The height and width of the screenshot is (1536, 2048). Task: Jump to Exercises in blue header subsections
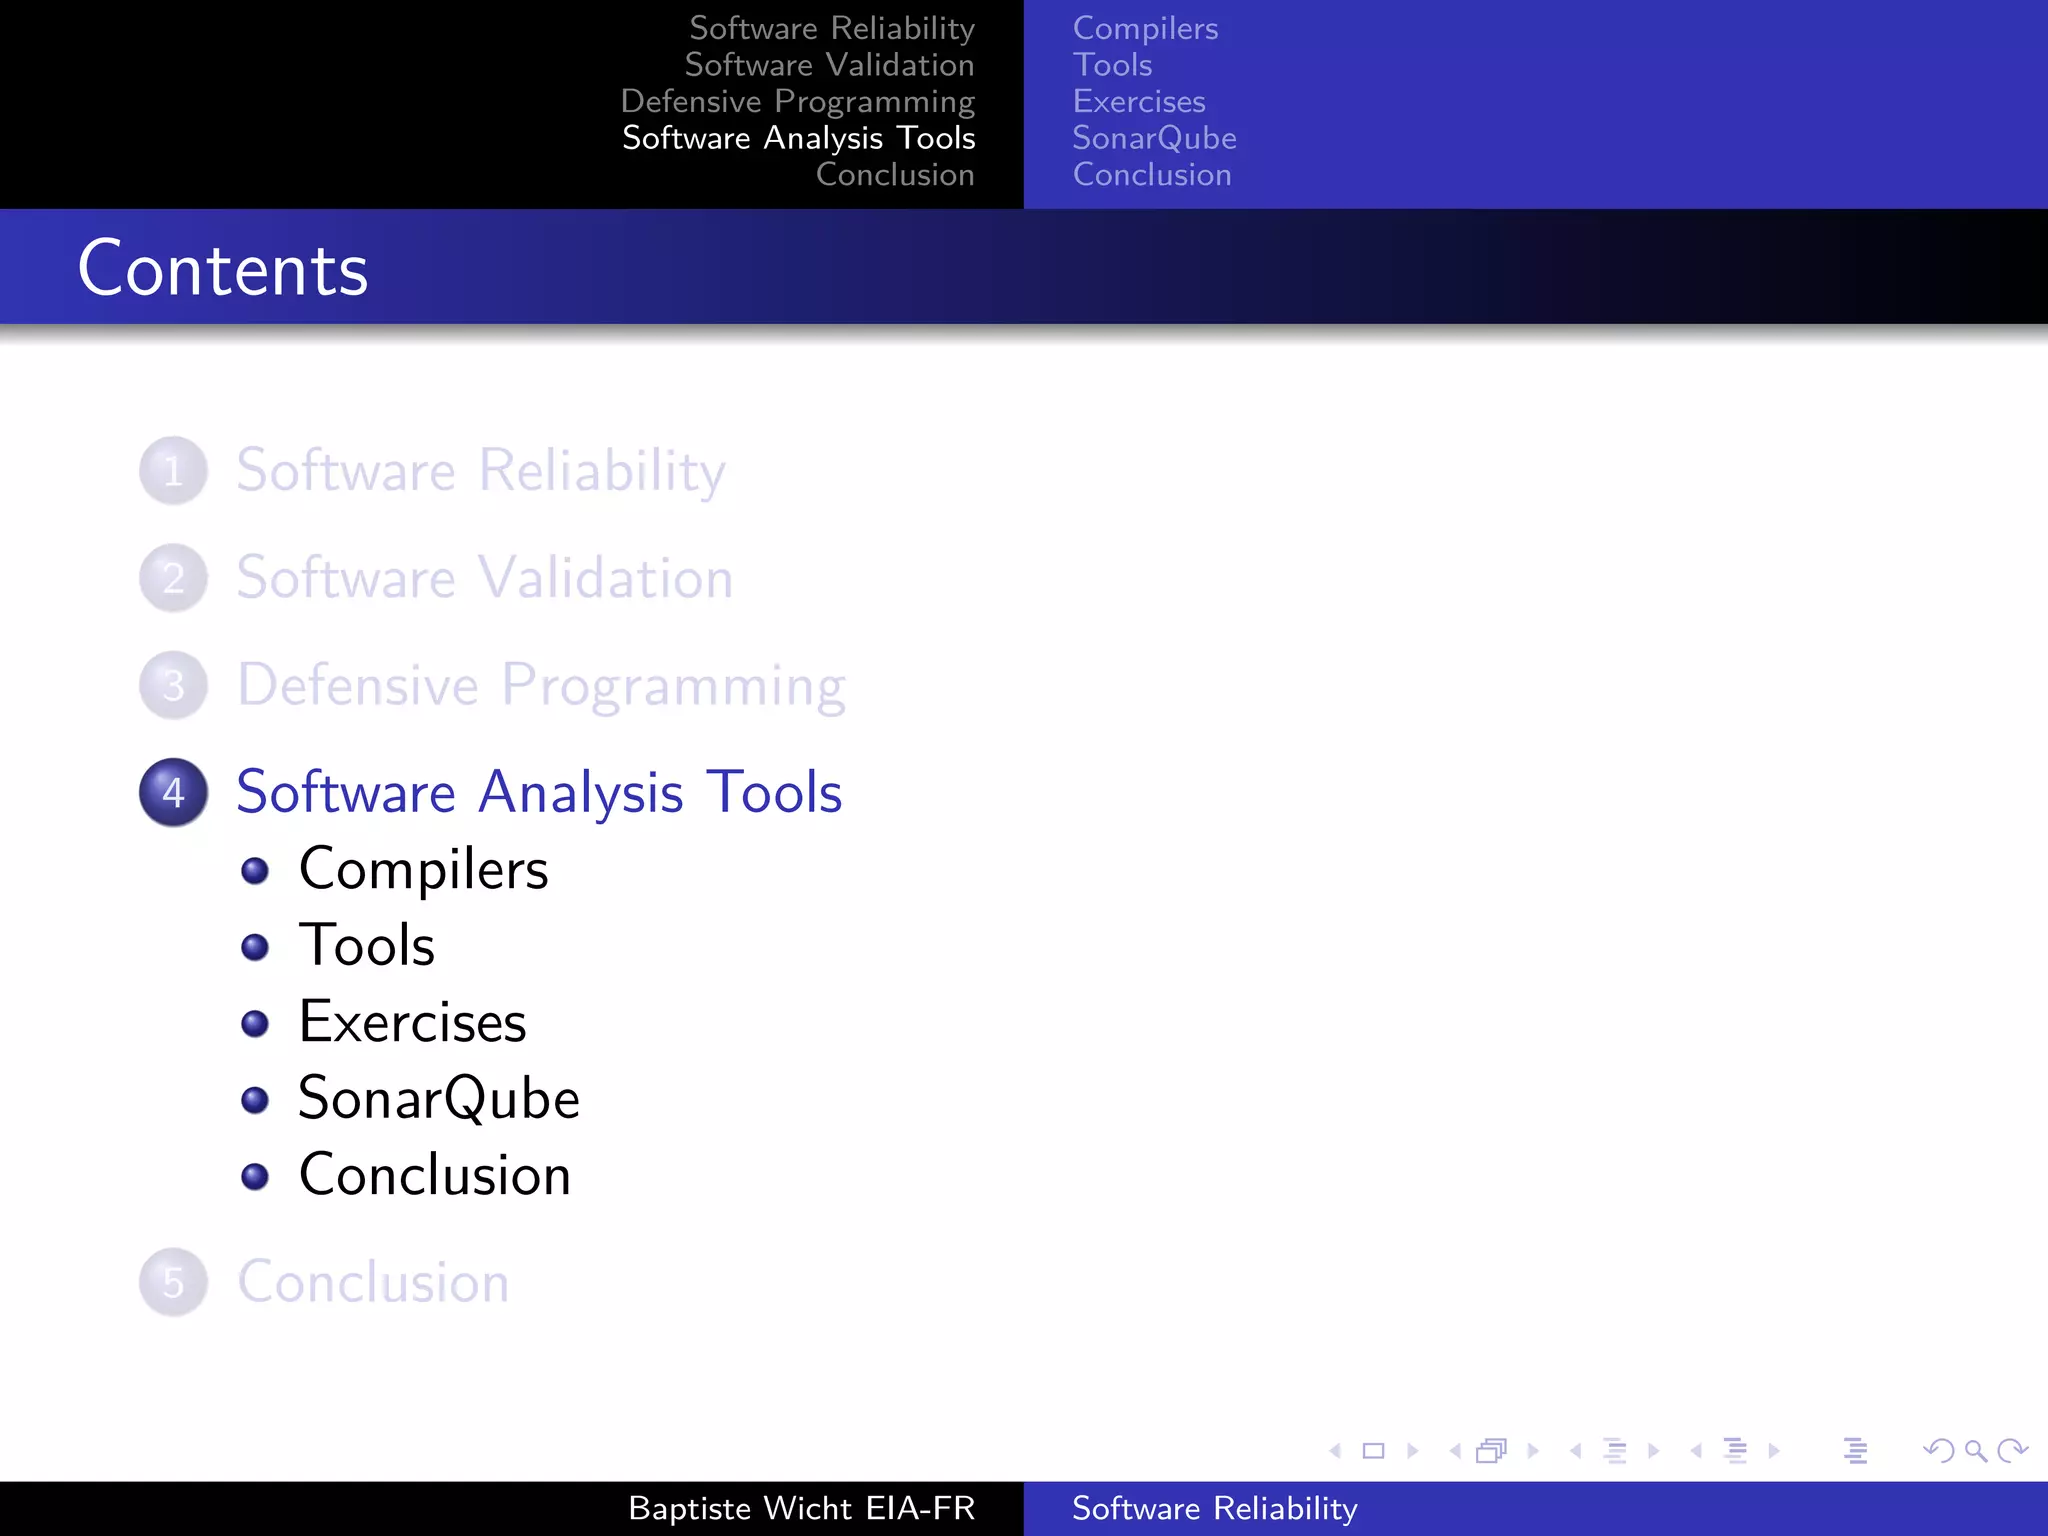1139,102
